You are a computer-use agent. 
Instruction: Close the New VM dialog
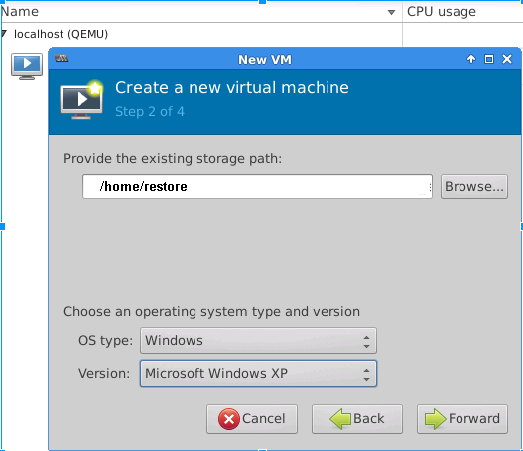(507, 59)
